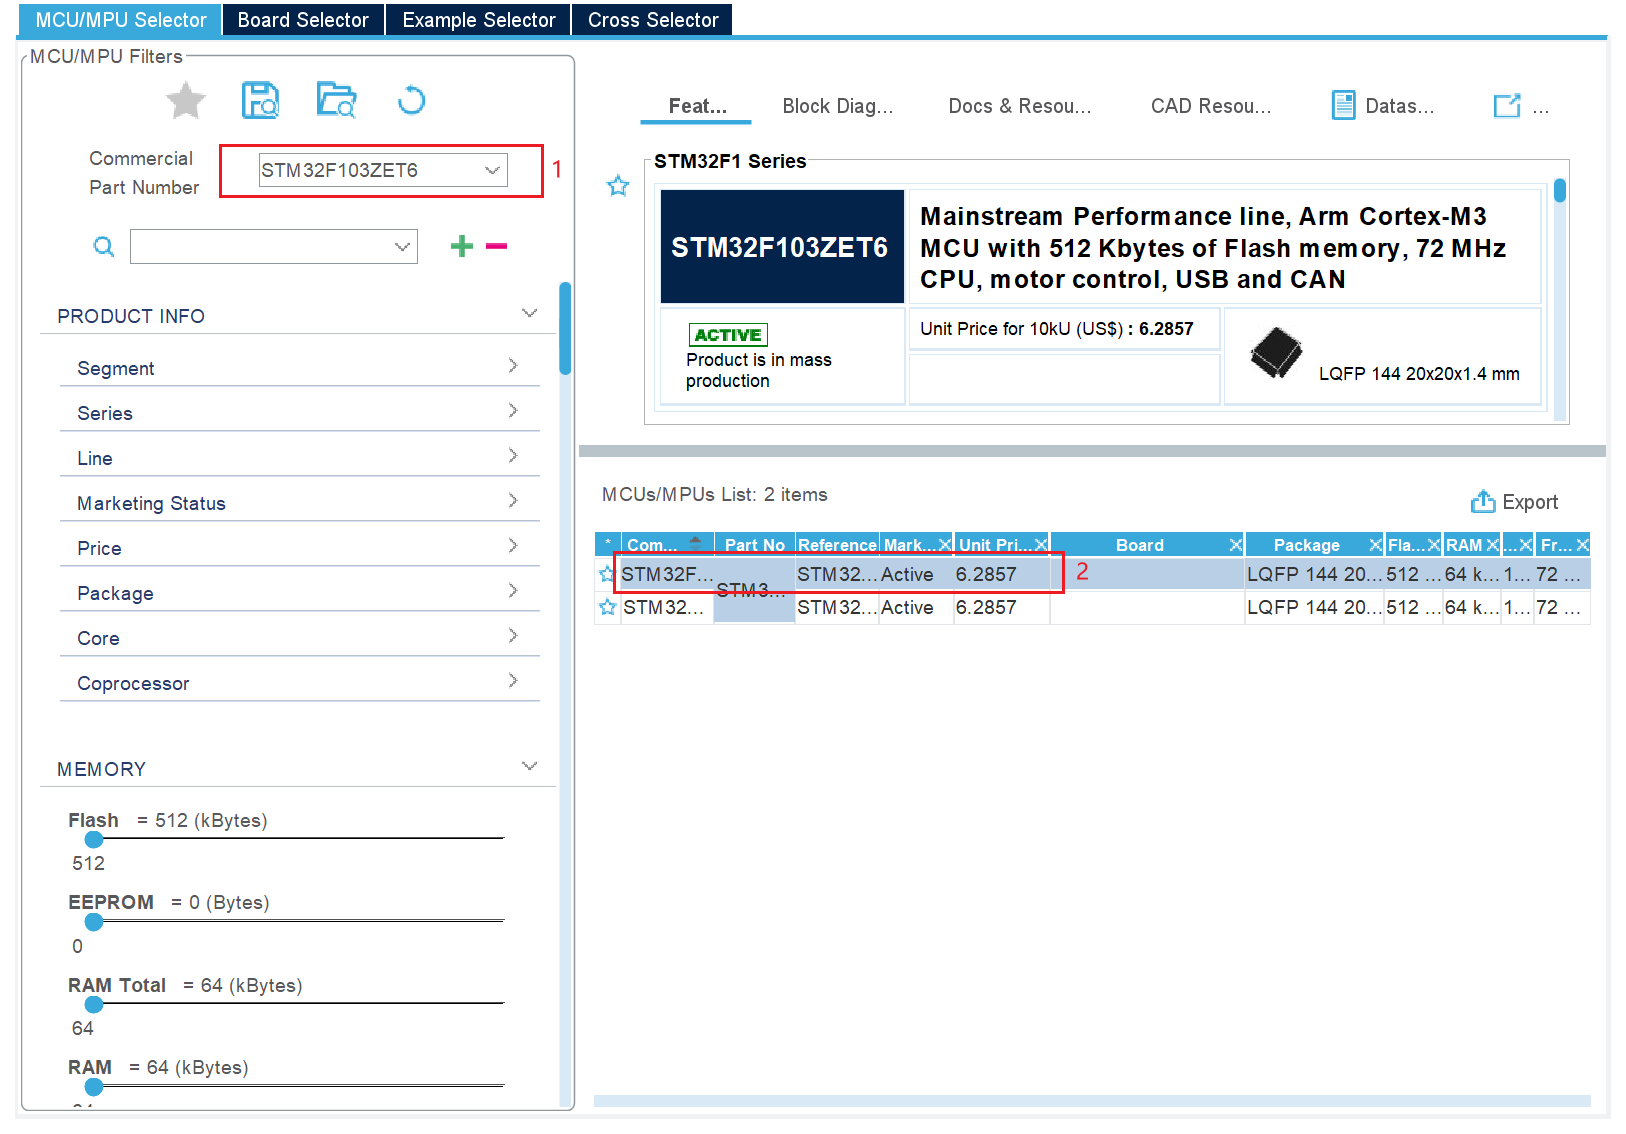Select the first row LQFP 144 package cell

(x=1314, y=574)
